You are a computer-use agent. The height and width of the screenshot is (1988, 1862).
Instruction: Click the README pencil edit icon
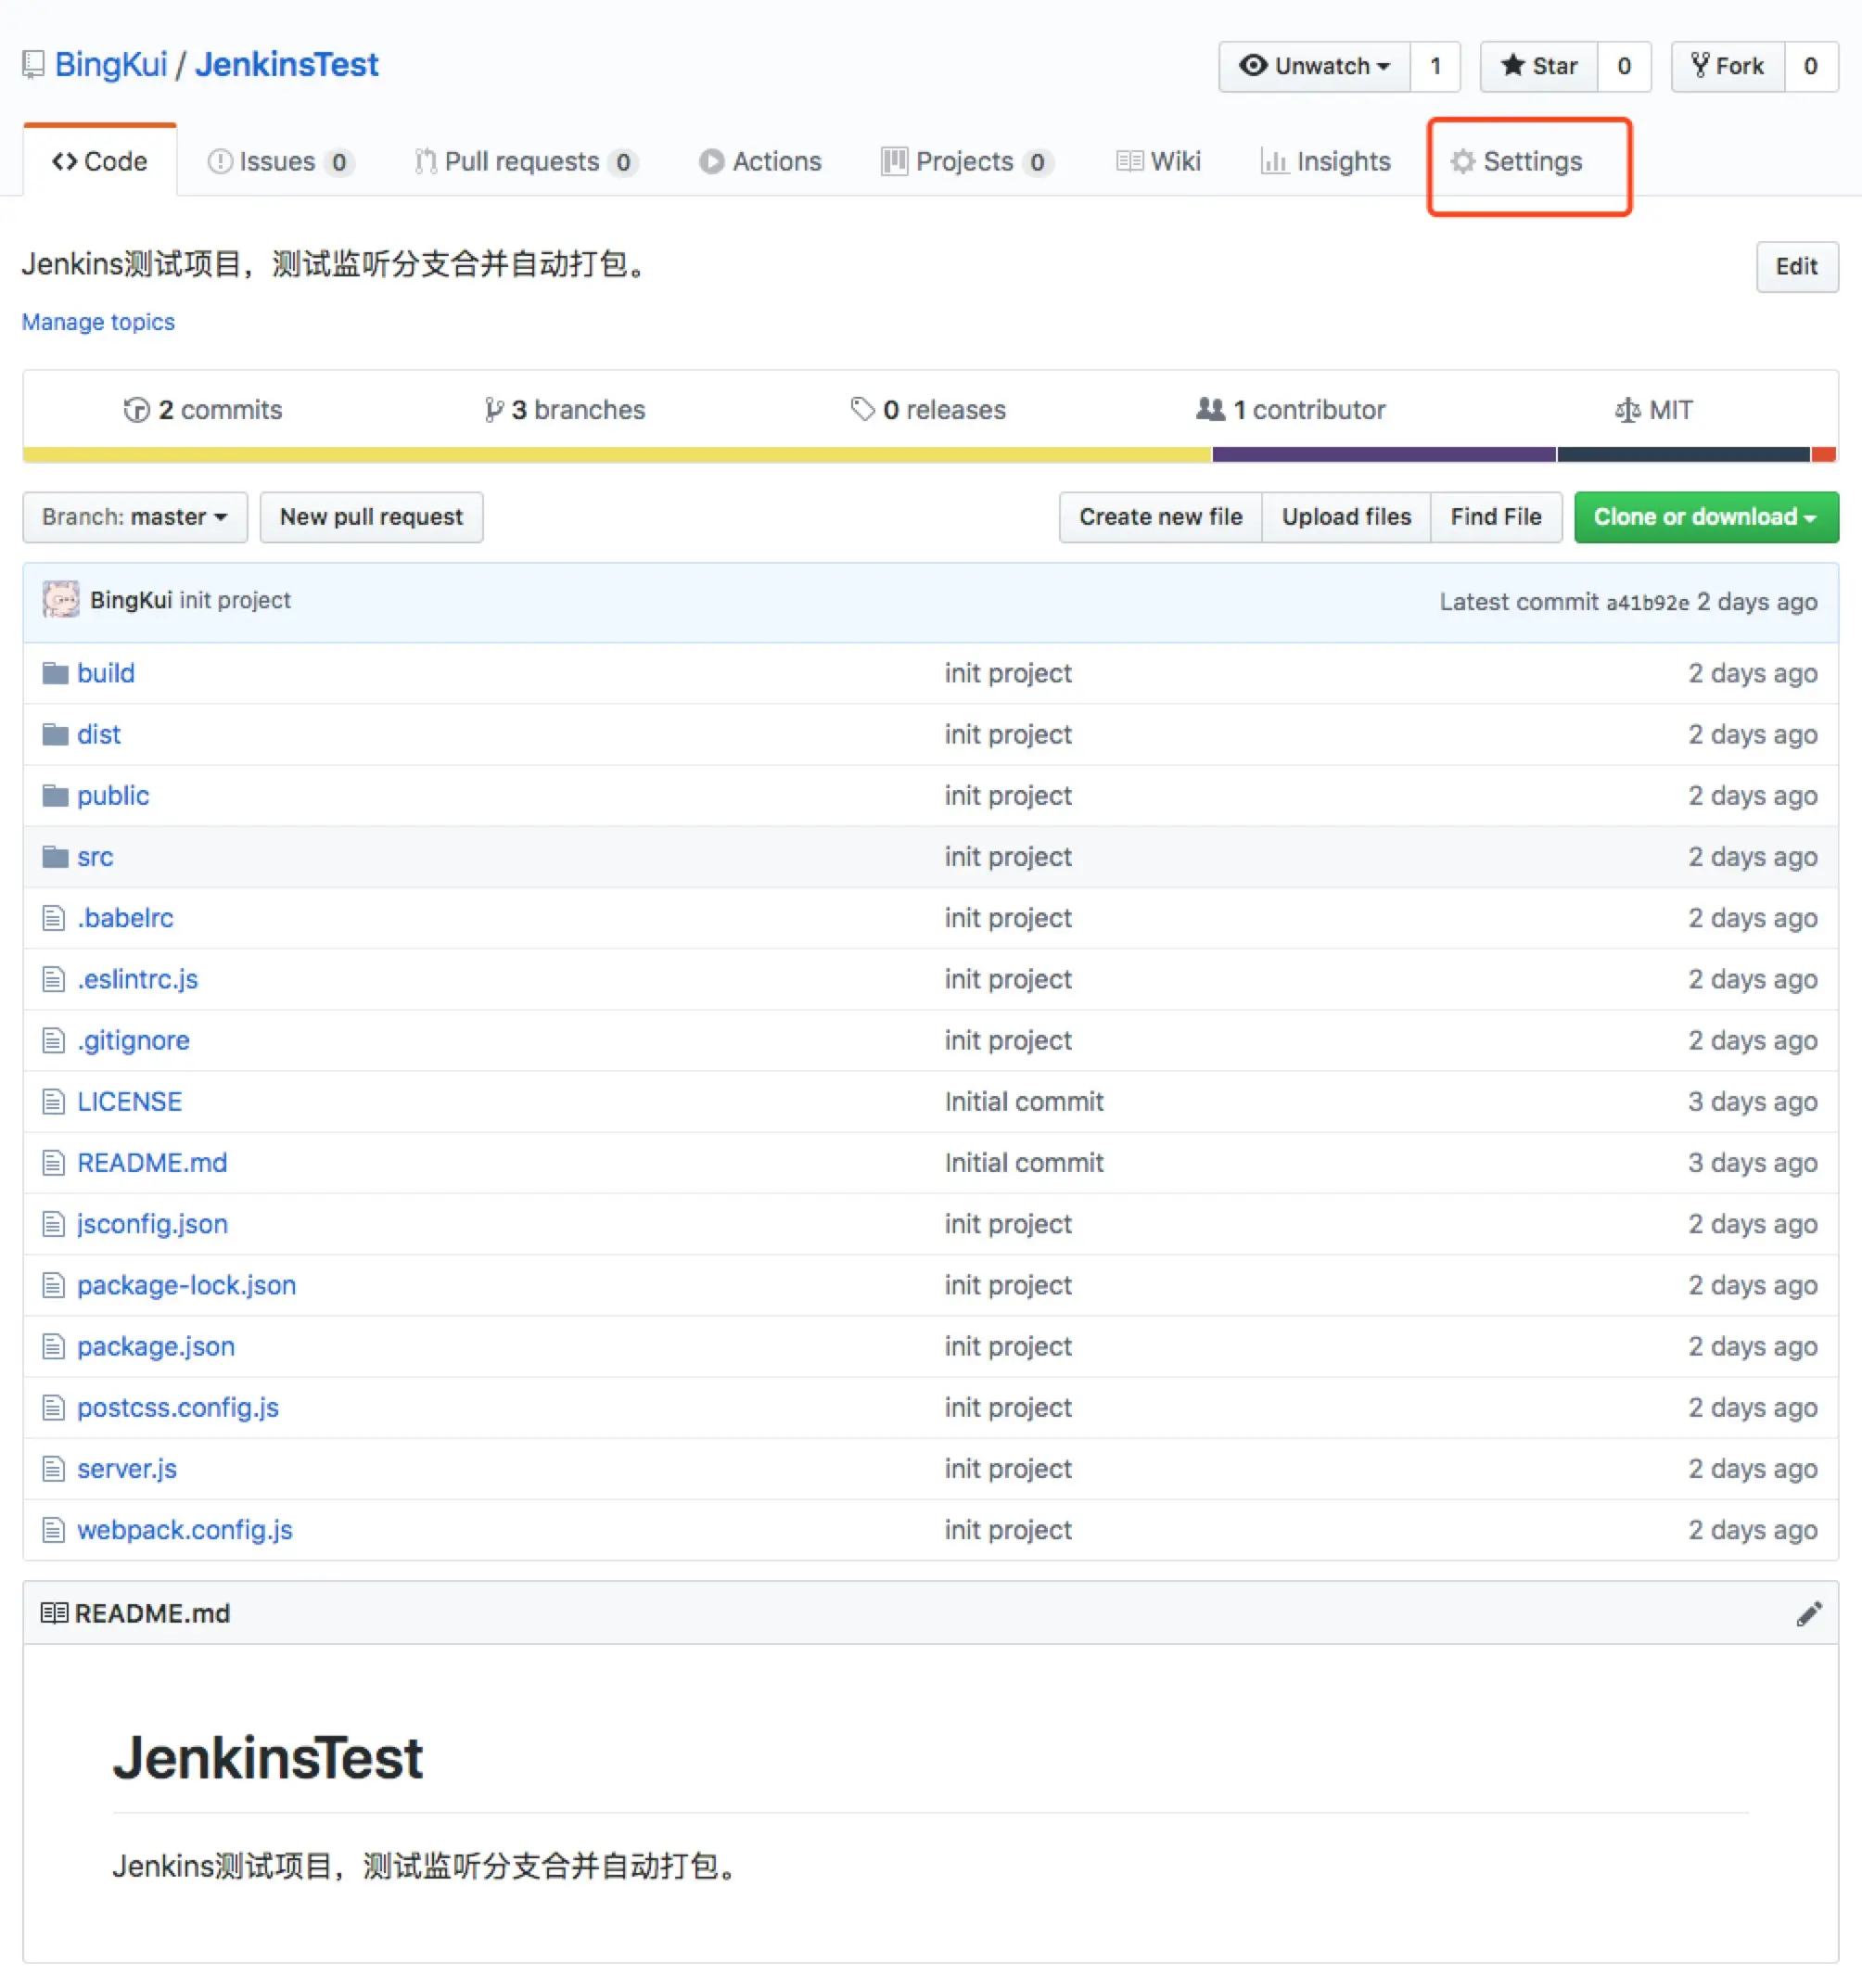tap(1808, 1614)
